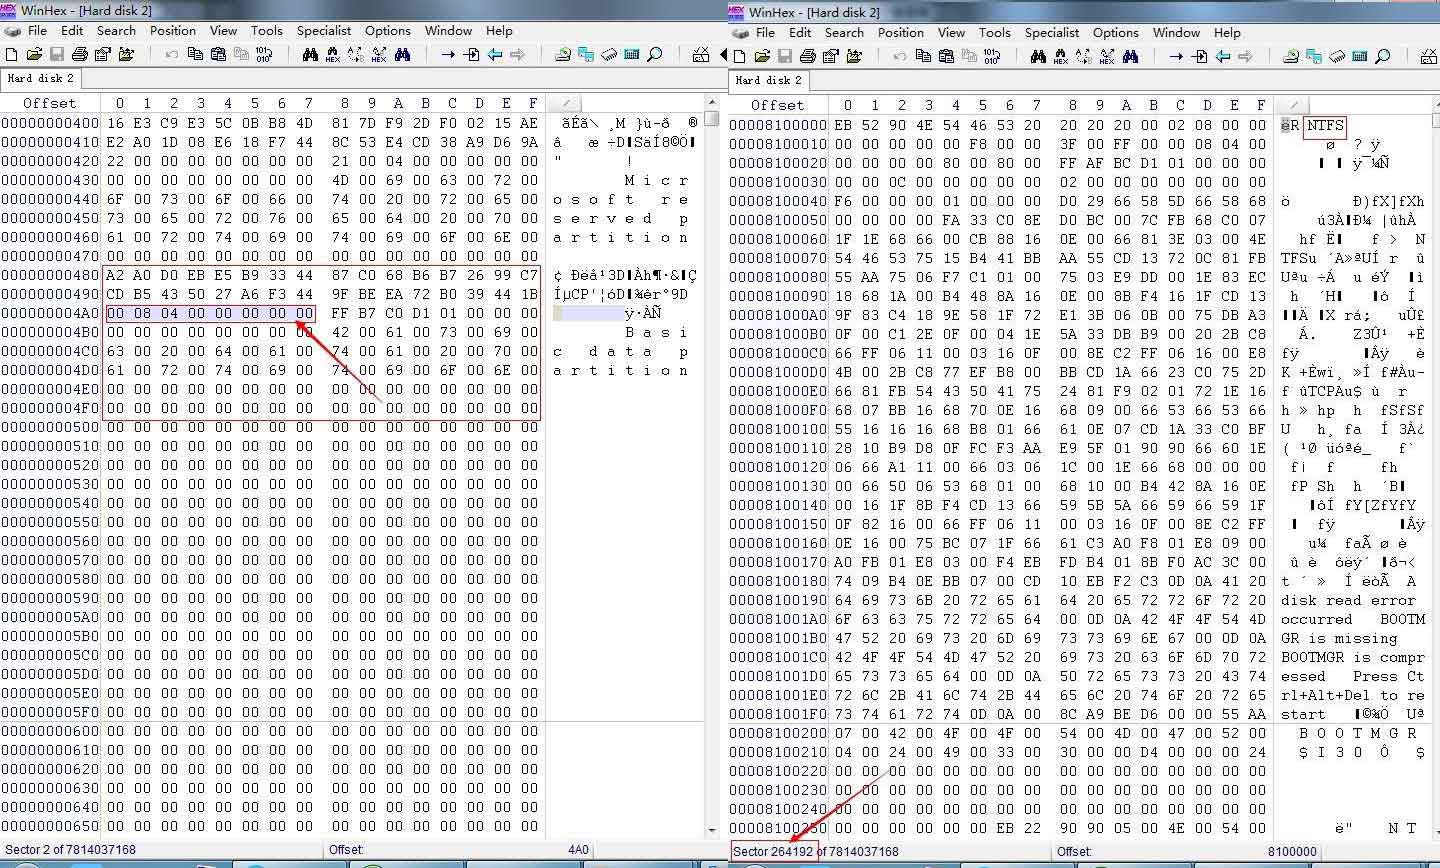Open Window menu in right WinHex window
Viewport: 1440px width, 868px height.
tap(1176, 32)
